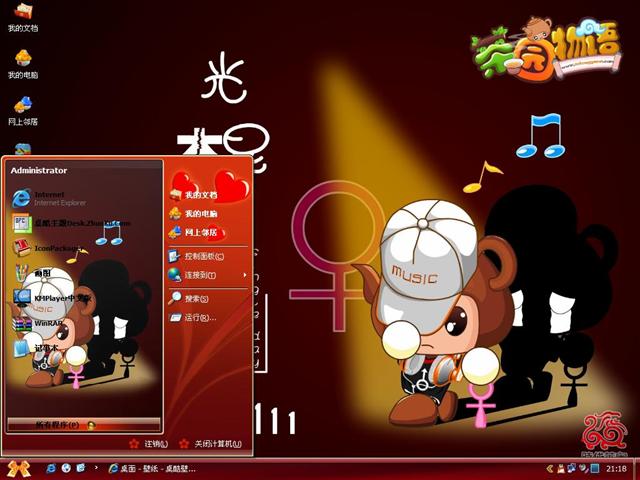Click the globe quick launch icon
Screen dimensions: 640x480
[66, 468]
